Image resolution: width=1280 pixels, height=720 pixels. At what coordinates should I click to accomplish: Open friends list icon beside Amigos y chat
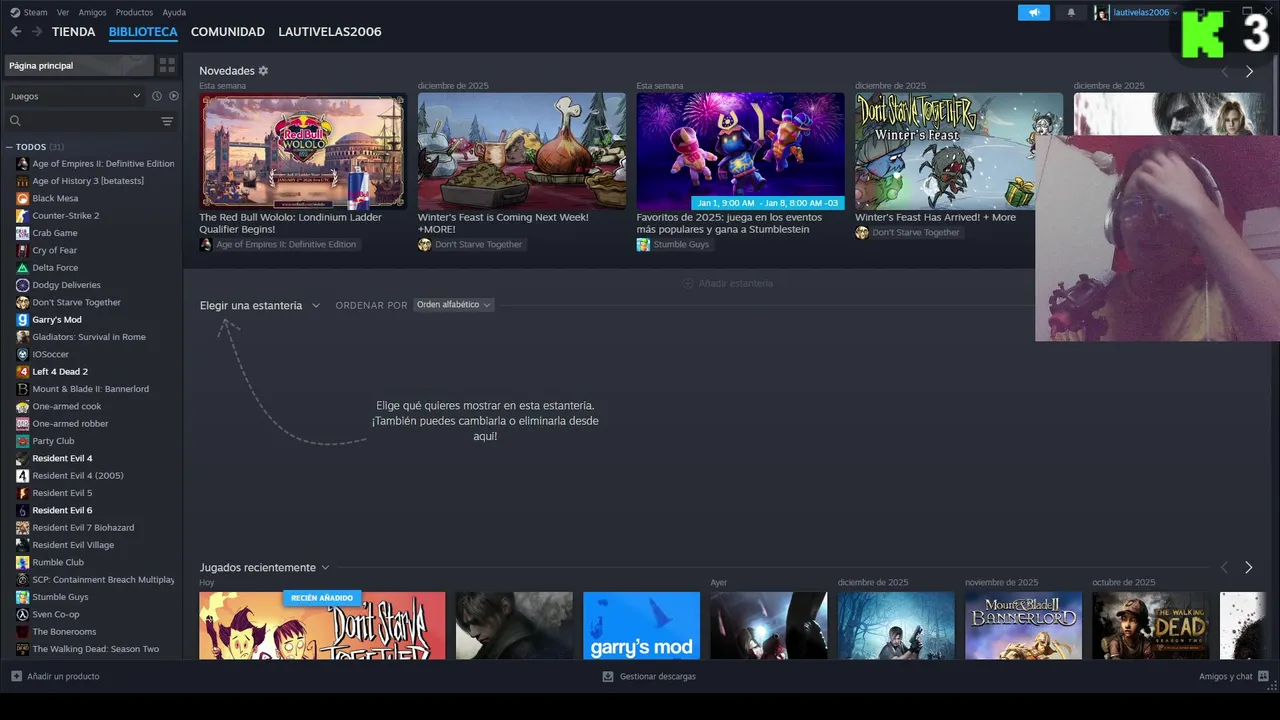click(x=1263, y=676)
